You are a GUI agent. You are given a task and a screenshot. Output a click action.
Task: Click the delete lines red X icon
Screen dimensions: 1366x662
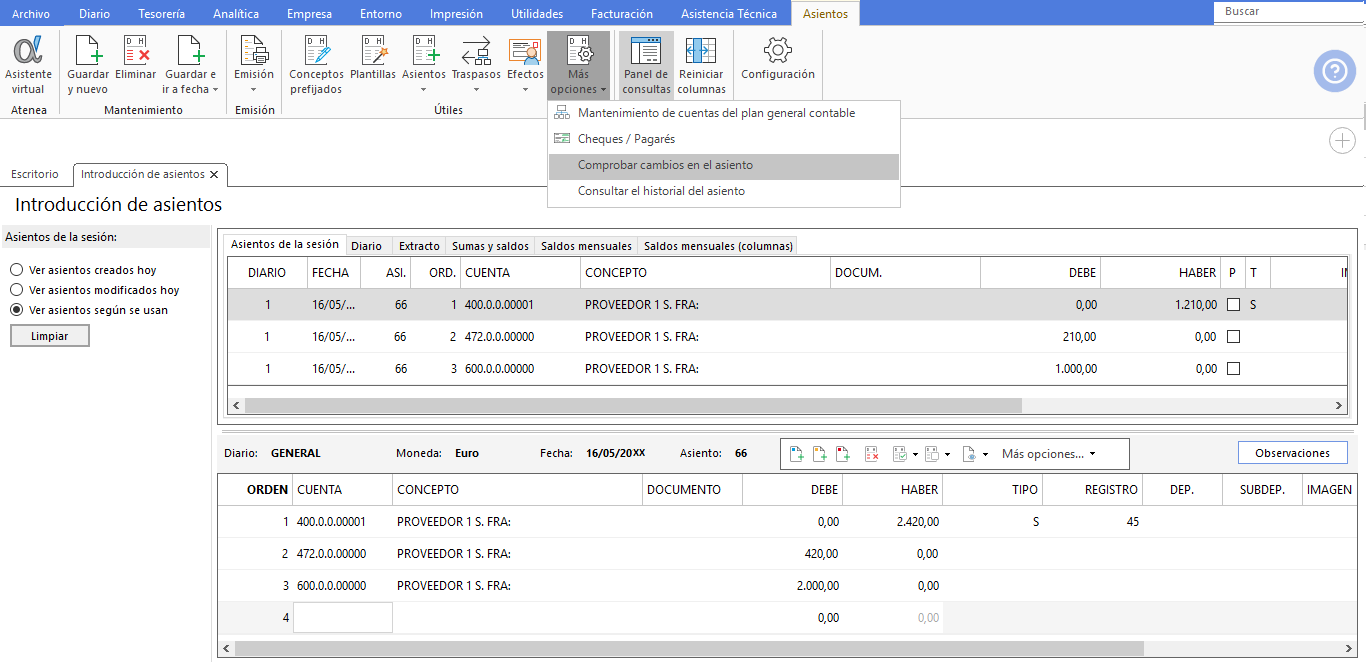872,454
